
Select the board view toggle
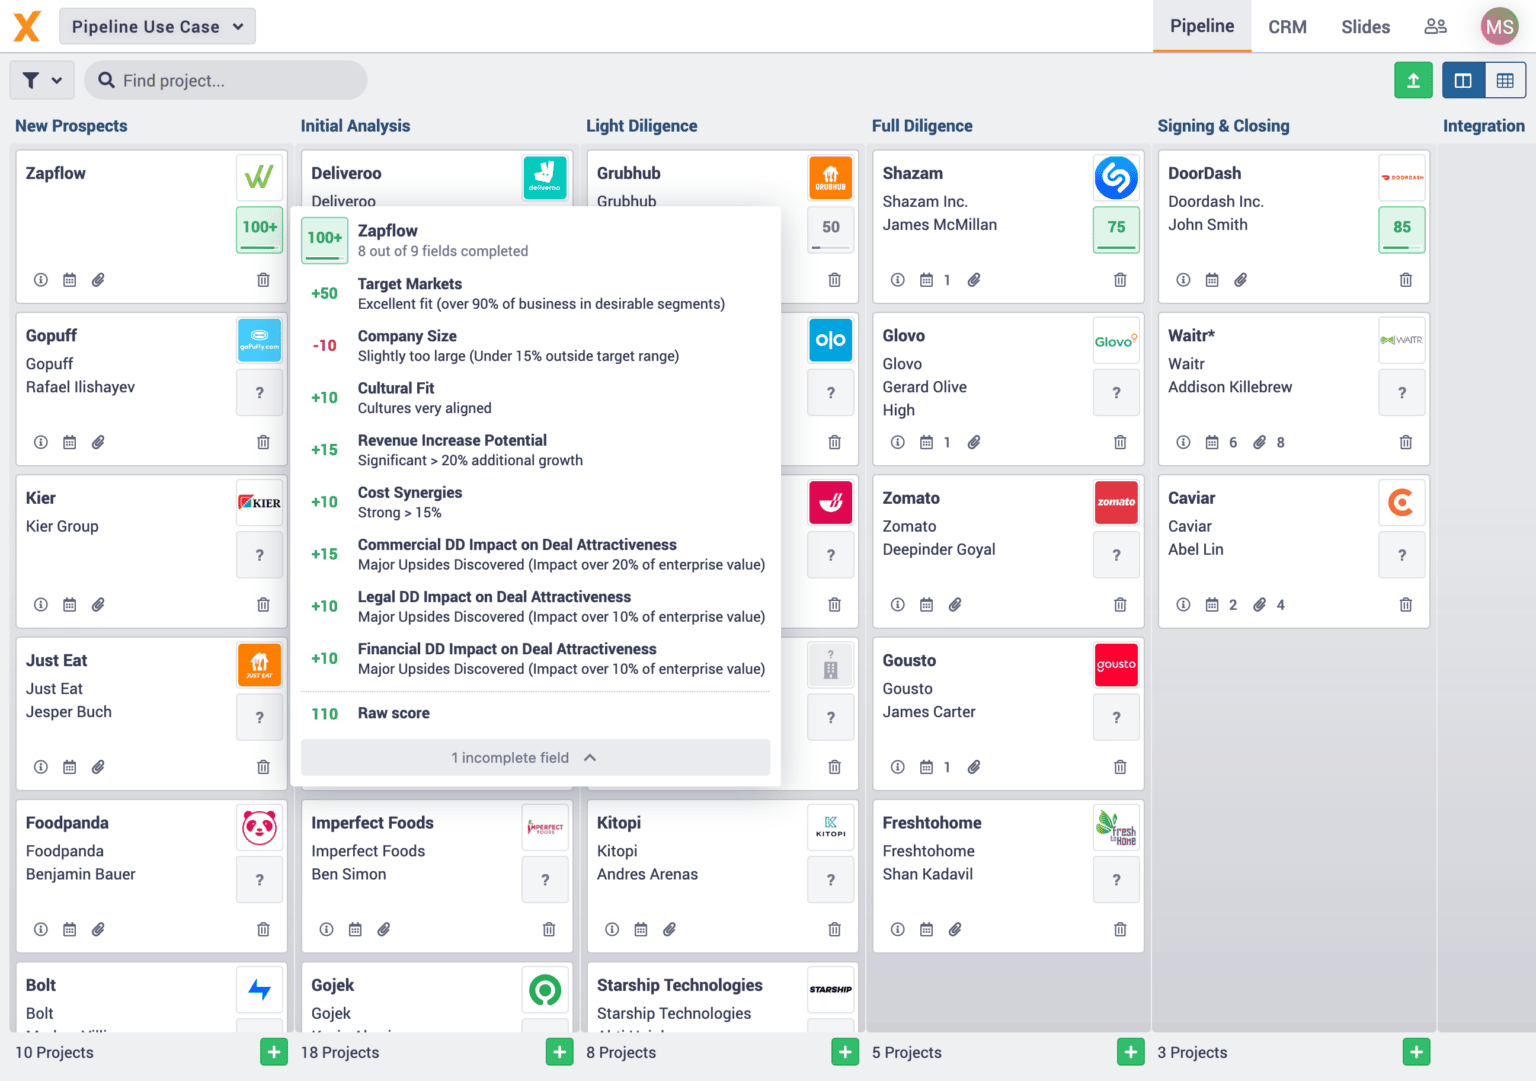point(1463,80)
